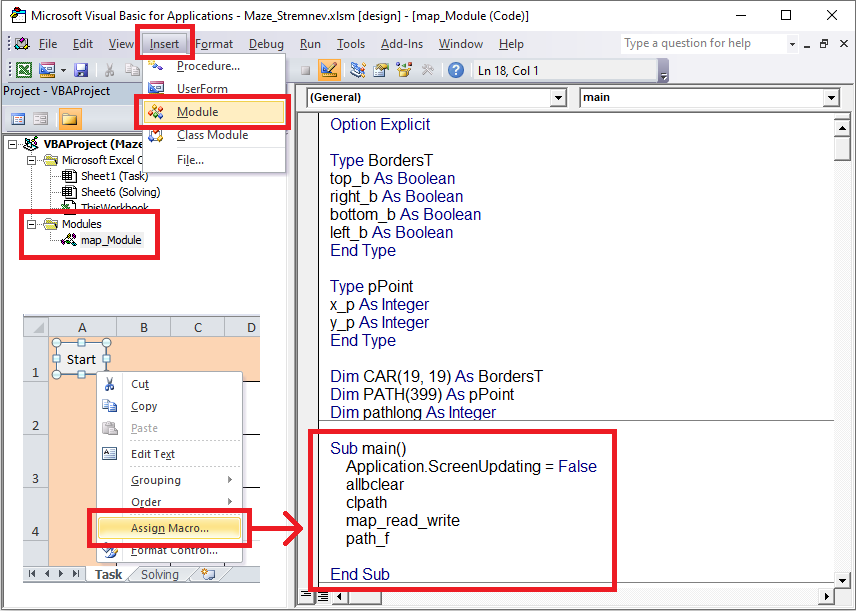
Task: Choose File... from the Insert menu
Action: click(x=214, y=160)
